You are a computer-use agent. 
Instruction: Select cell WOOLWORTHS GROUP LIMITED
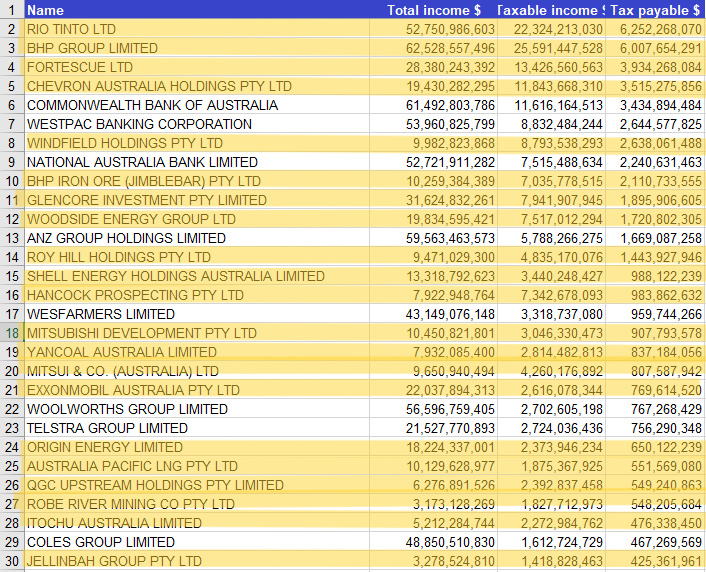[197, 409]
